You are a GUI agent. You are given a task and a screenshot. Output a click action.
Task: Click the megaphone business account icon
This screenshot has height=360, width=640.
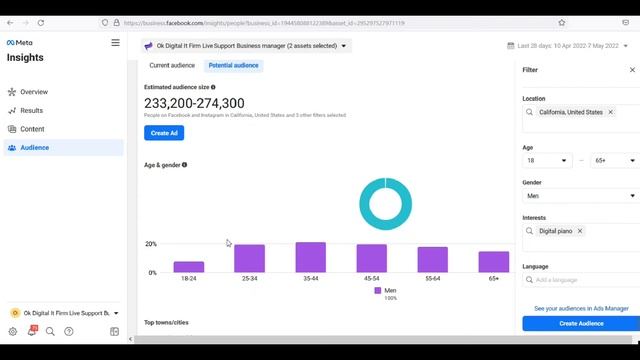coord(149,46)
